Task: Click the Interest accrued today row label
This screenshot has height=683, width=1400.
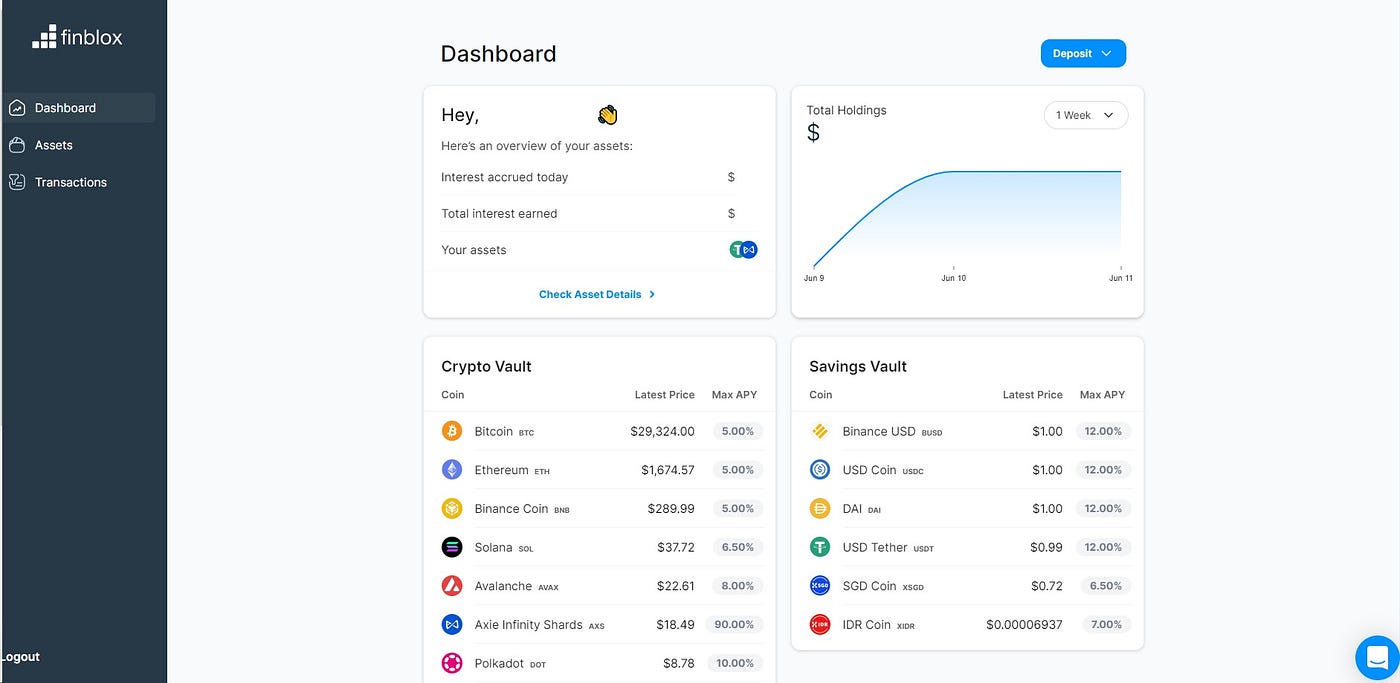Action: pos(504,177)
